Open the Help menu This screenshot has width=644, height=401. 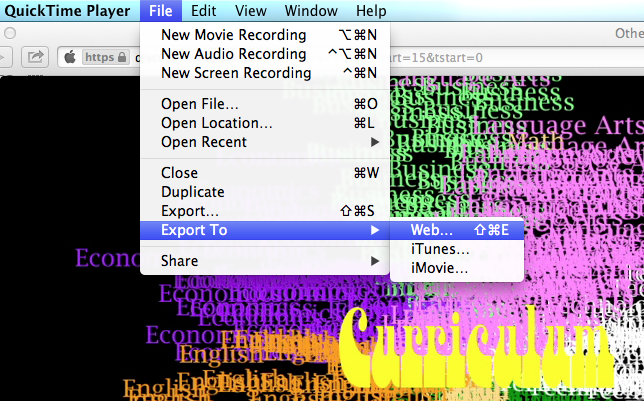(x=371, y=11)
